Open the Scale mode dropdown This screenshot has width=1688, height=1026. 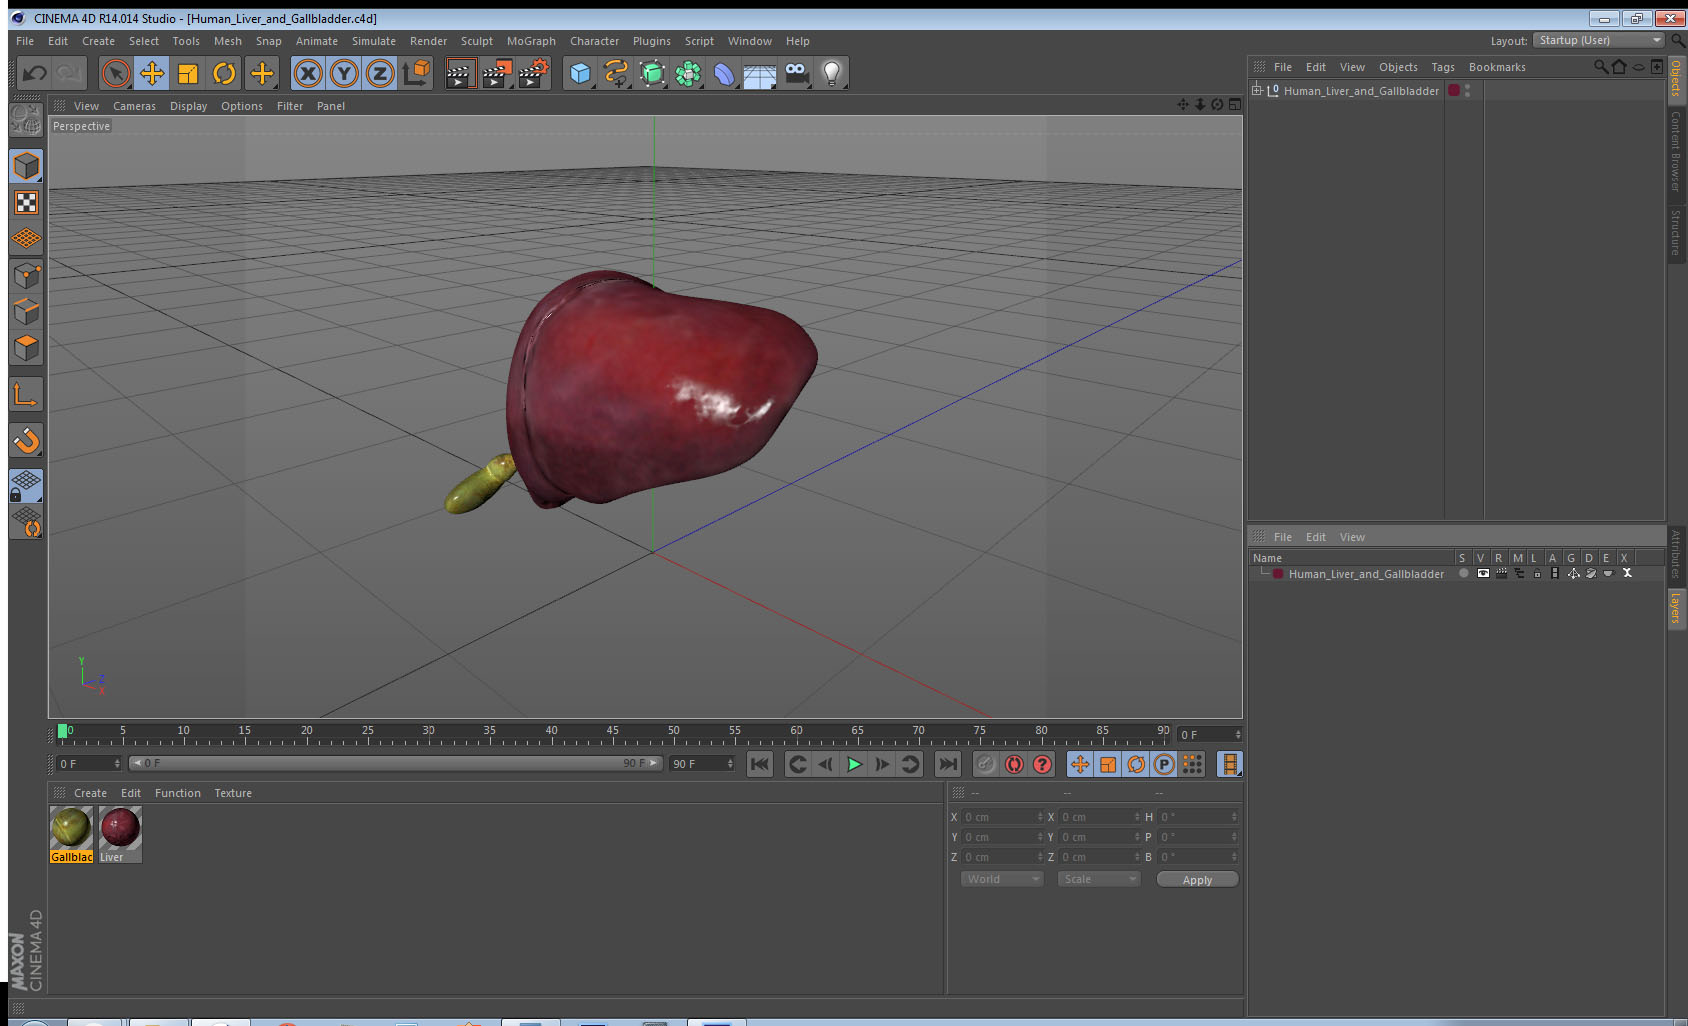pos(1099,879)
